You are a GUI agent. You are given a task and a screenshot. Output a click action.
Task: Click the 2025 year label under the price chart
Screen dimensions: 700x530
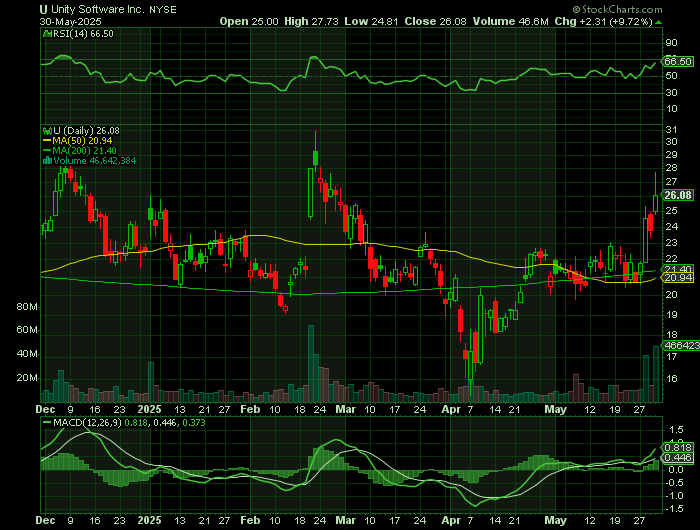coord(149,409)
